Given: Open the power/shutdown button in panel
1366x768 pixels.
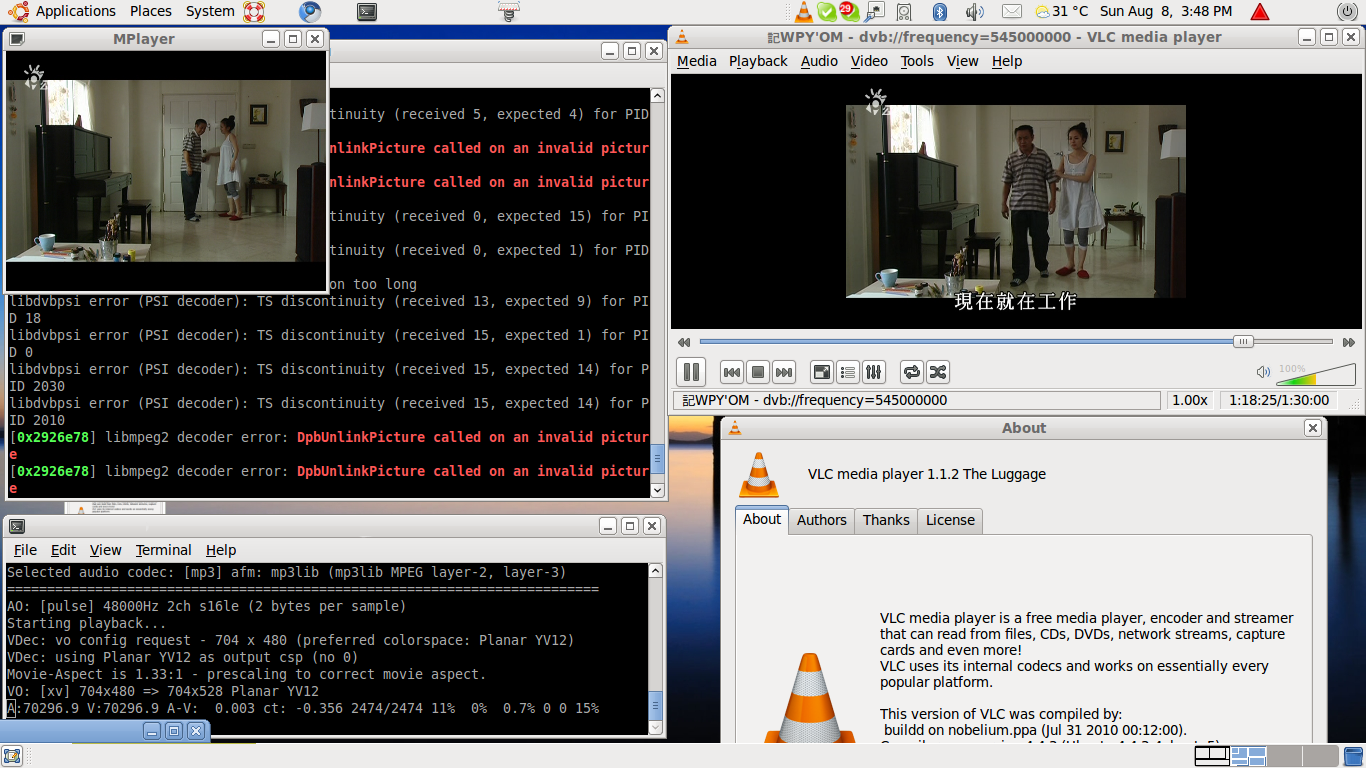Looking at the screenshot, I should 1347,12.
